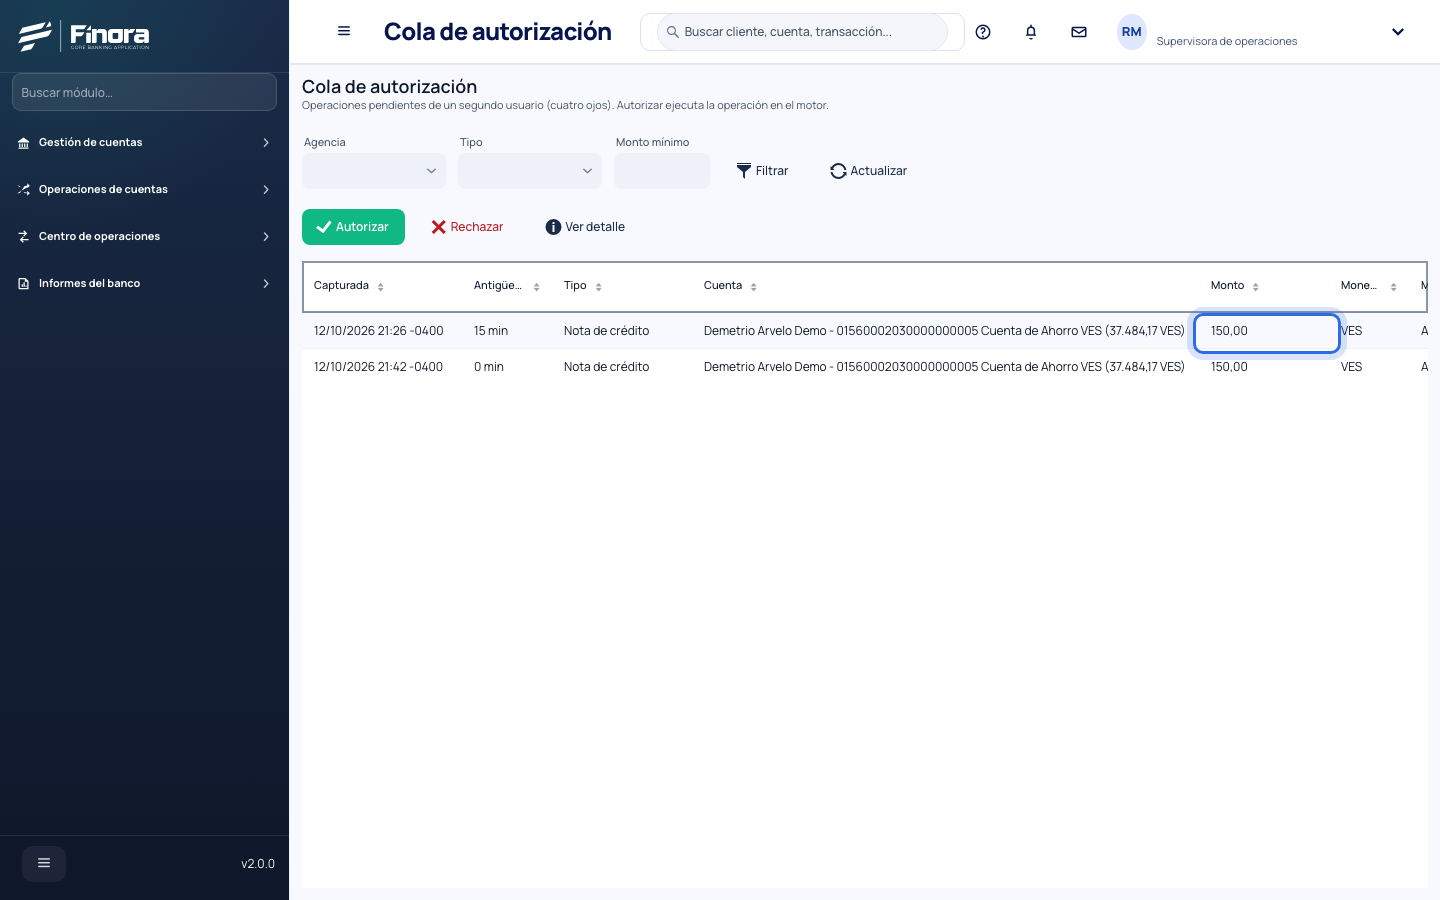Toggle the hamburger menu beside page title
This screenshot has height=900, width=1440.
[x=344, y=31]
